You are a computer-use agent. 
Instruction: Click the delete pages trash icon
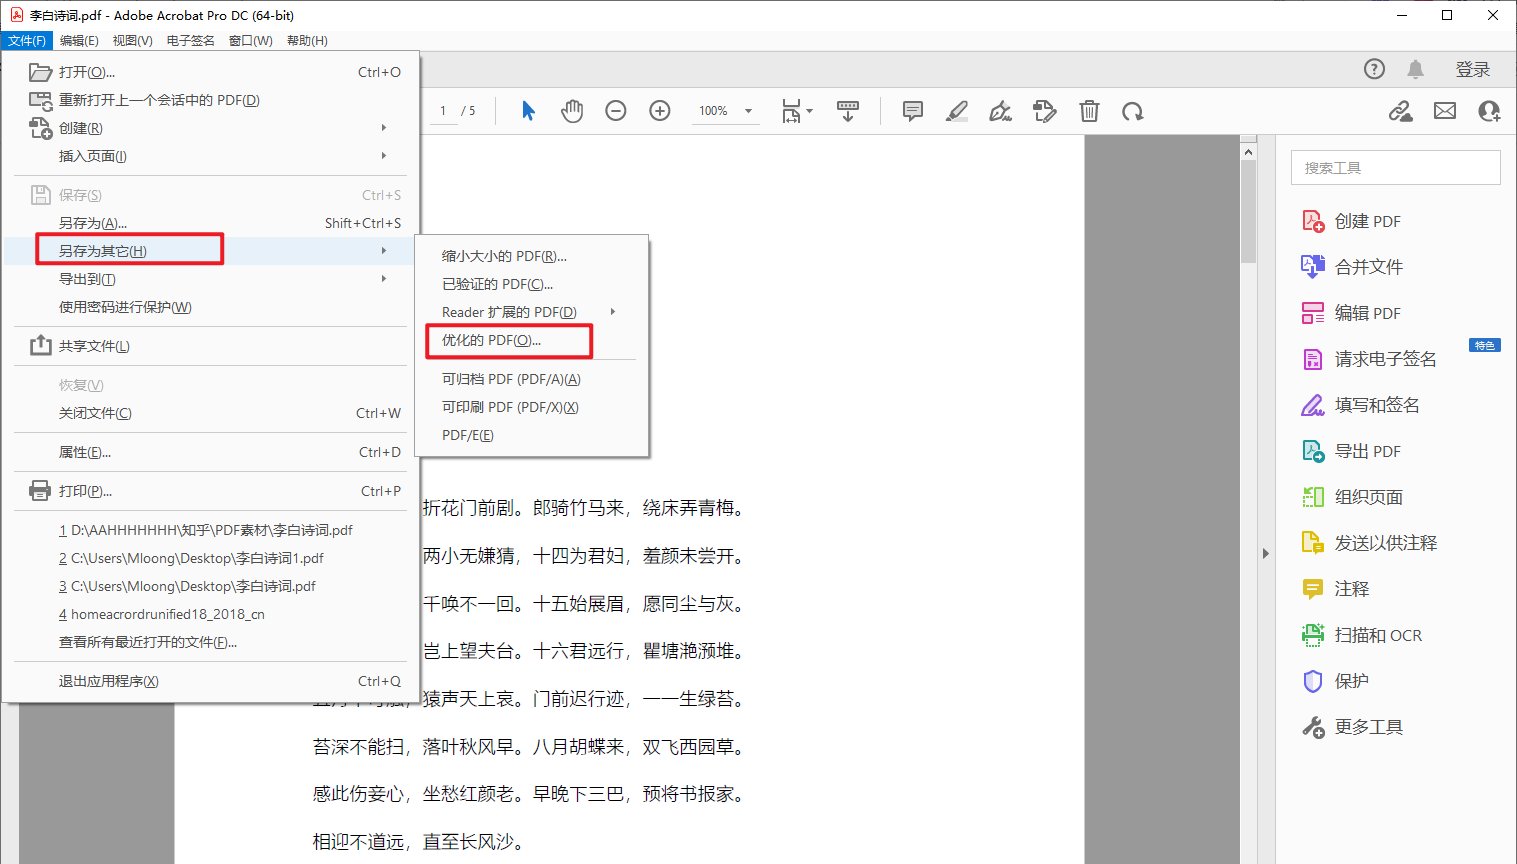(1089, 111)
